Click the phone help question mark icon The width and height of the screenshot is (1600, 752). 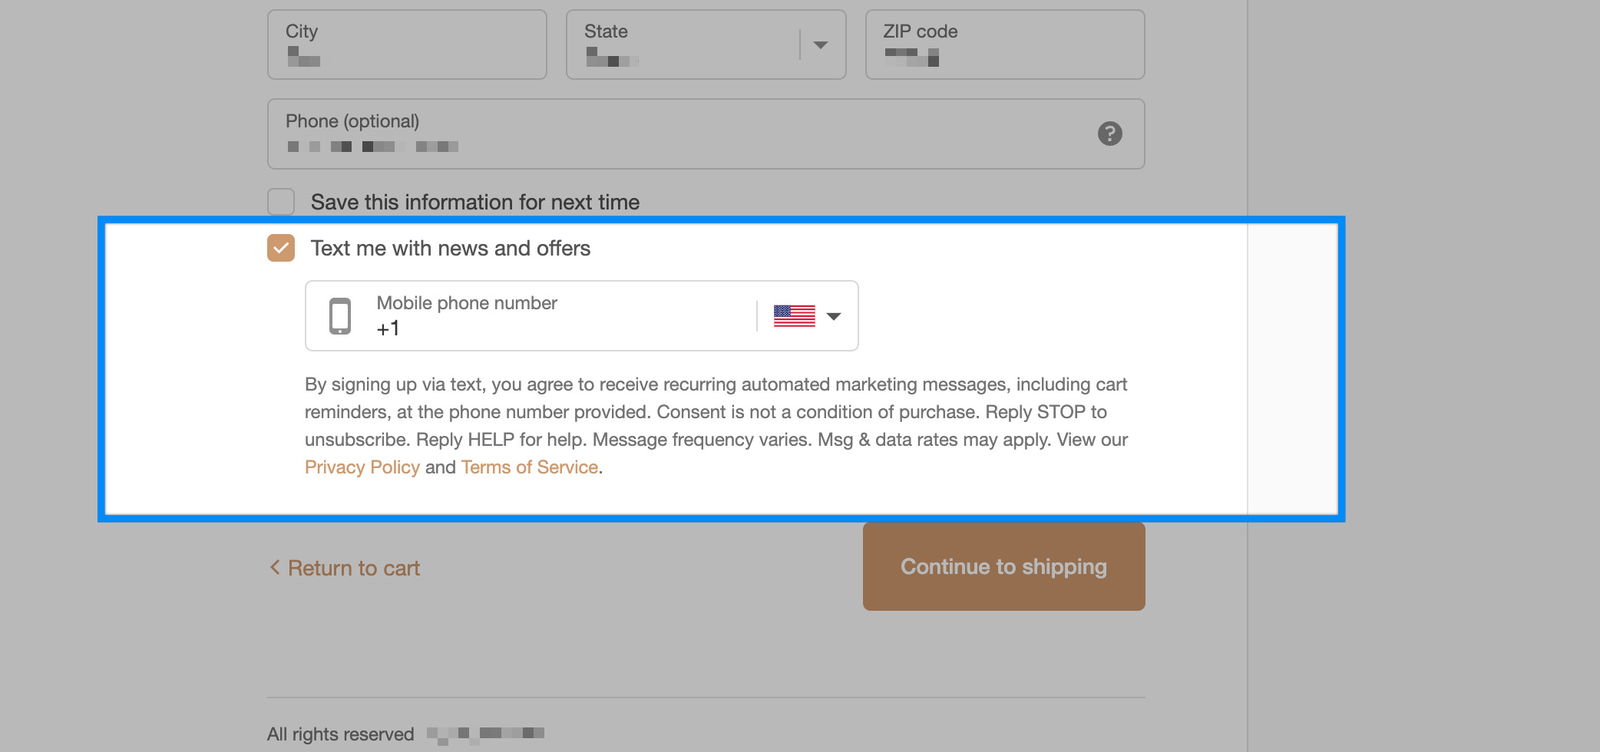pyautogui.click(x=1109, y=134)
